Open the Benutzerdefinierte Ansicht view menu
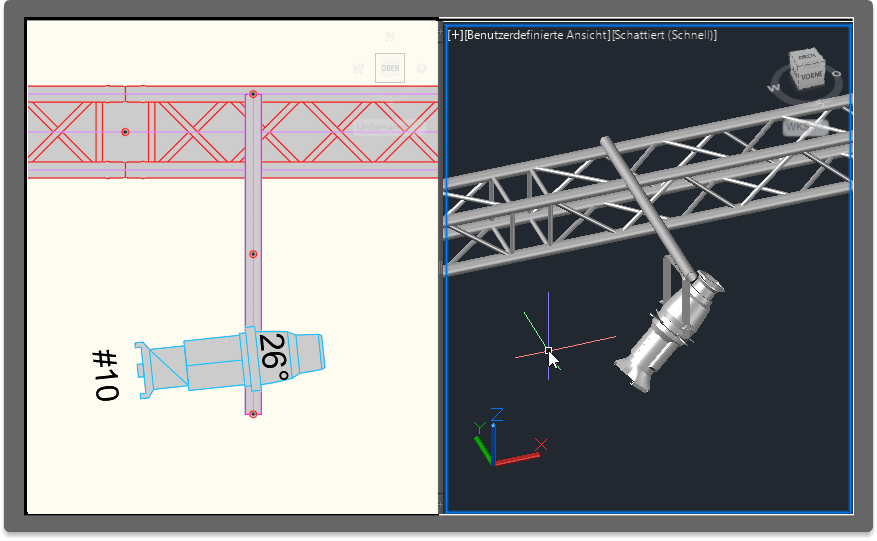Screen dimensions: 877x541 [537, 35]
